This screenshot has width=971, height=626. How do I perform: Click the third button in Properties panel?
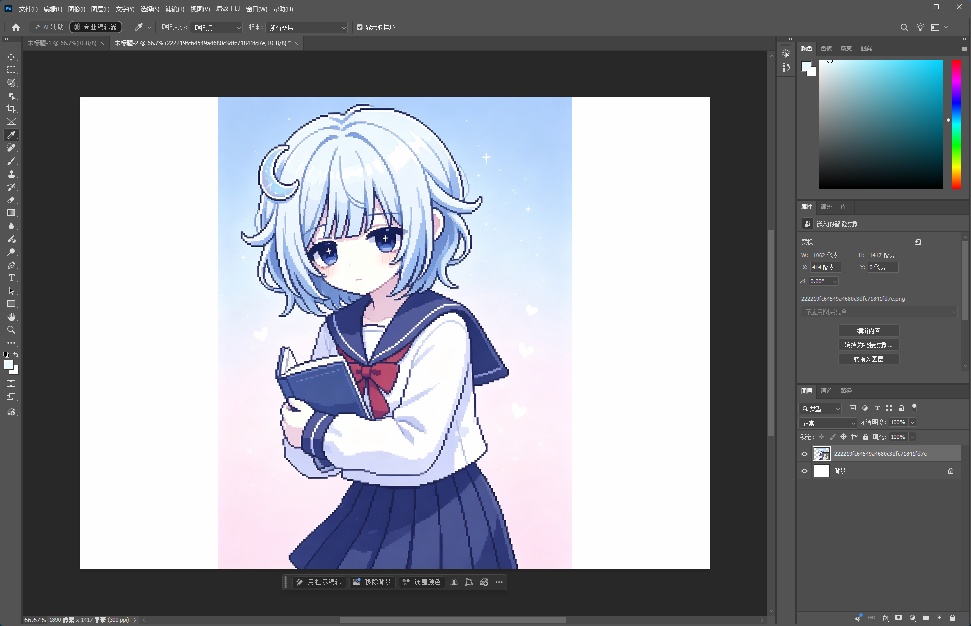point(868,359)
